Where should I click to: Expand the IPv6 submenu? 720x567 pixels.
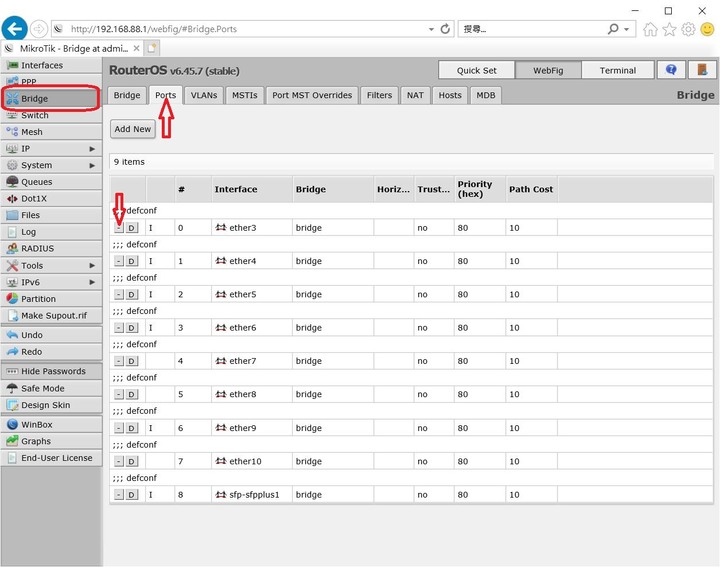click(51, 282)
